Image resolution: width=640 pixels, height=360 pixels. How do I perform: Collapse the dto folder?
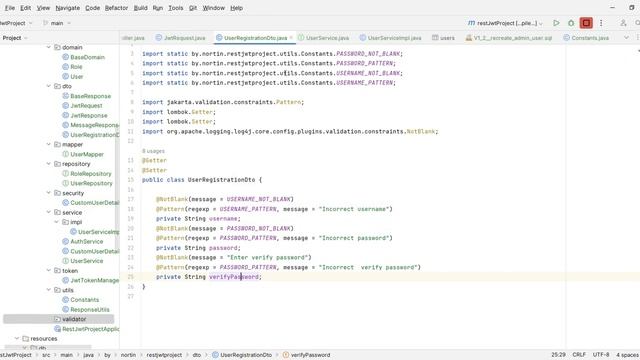(x=49, y=86)
